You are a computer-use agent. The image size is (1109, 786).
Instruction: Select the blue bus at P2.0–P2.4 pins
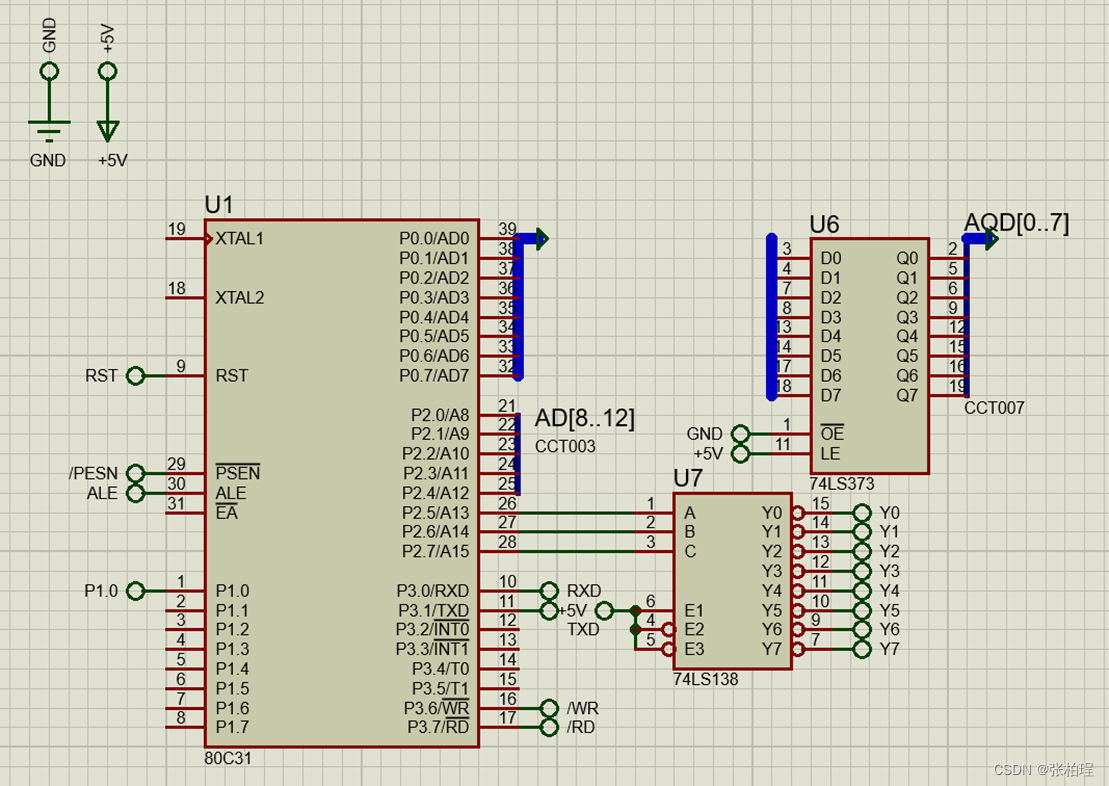click(518, 453)
